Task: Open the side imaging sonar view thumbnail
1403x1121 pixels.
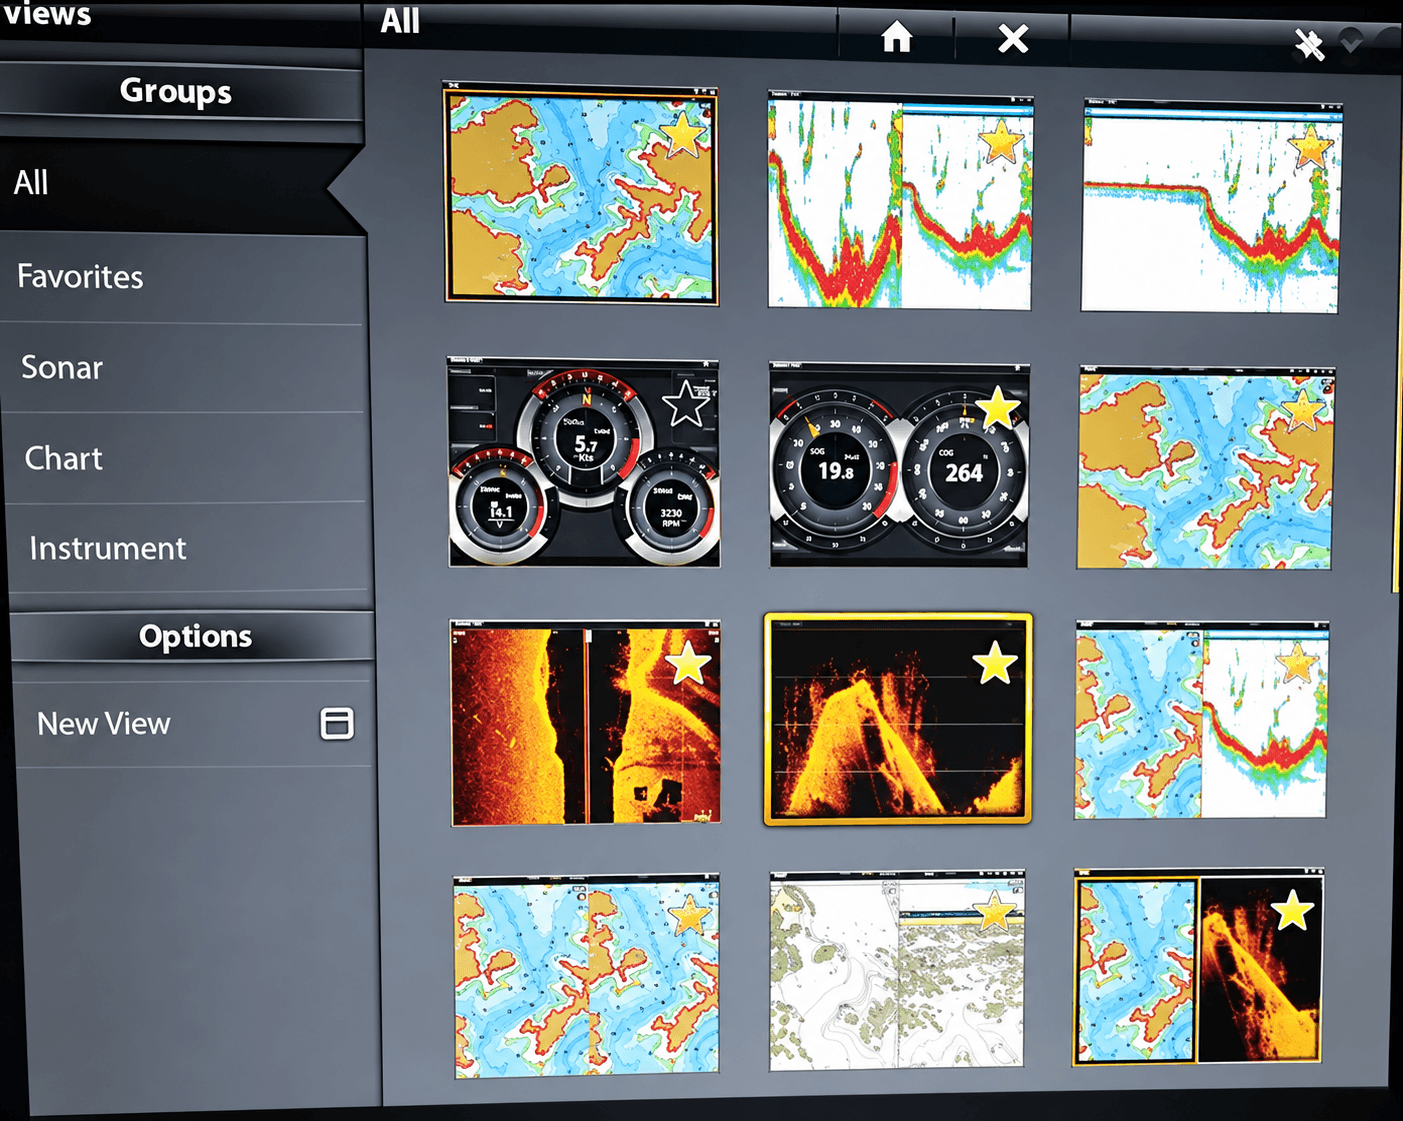Action: point(586,723)
